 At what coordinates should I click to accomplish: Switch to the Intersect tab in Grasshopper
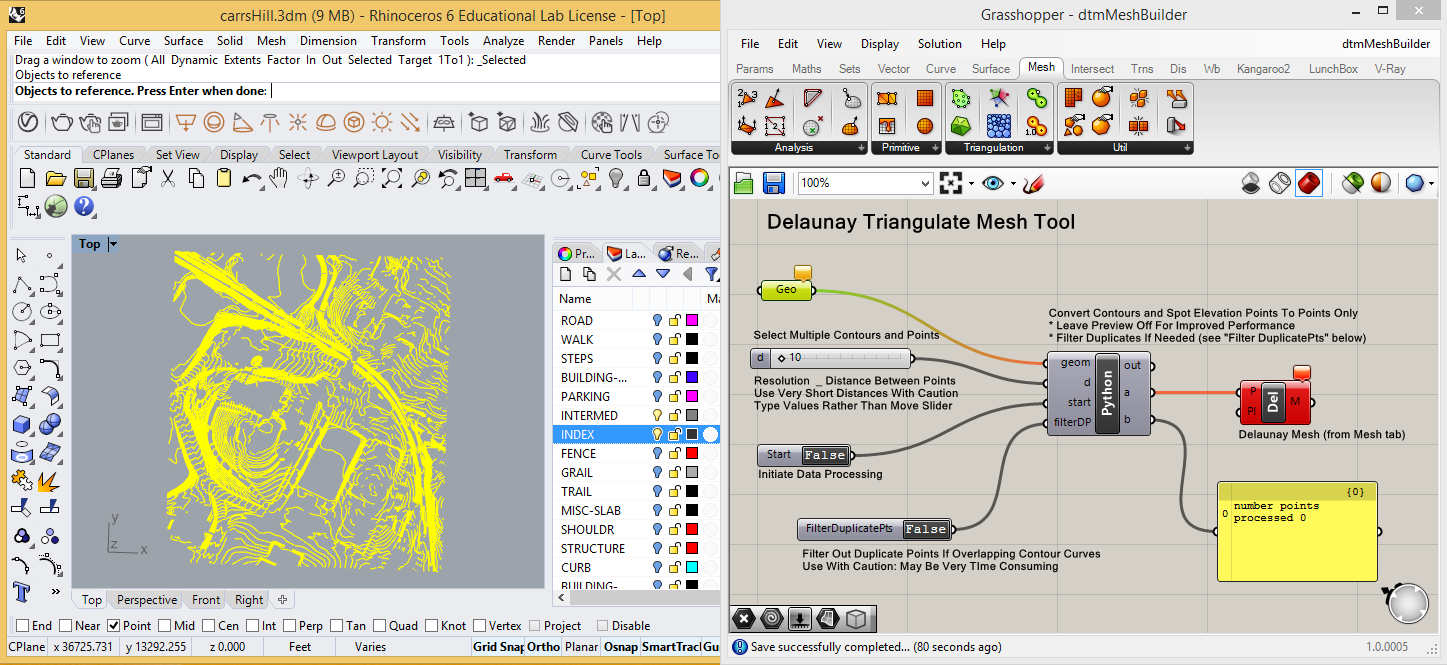(x=1092, y=69)
